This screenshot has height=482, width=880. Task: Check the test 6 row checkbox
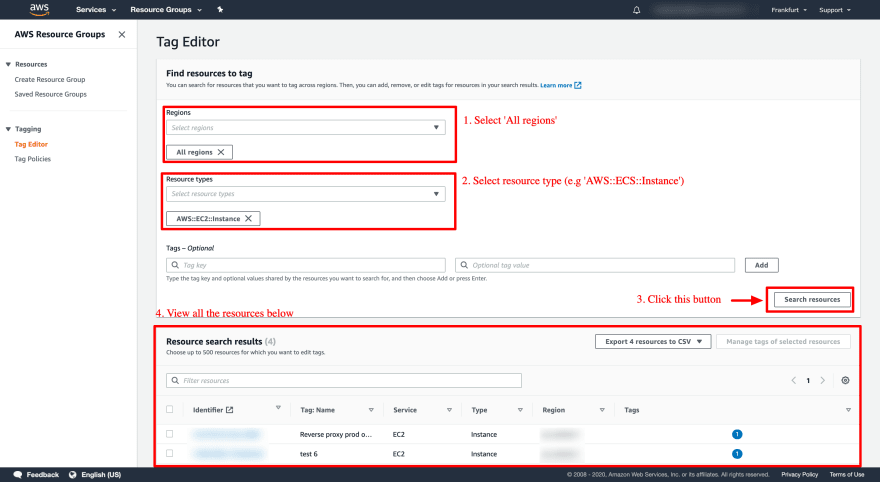click(169, 453)
